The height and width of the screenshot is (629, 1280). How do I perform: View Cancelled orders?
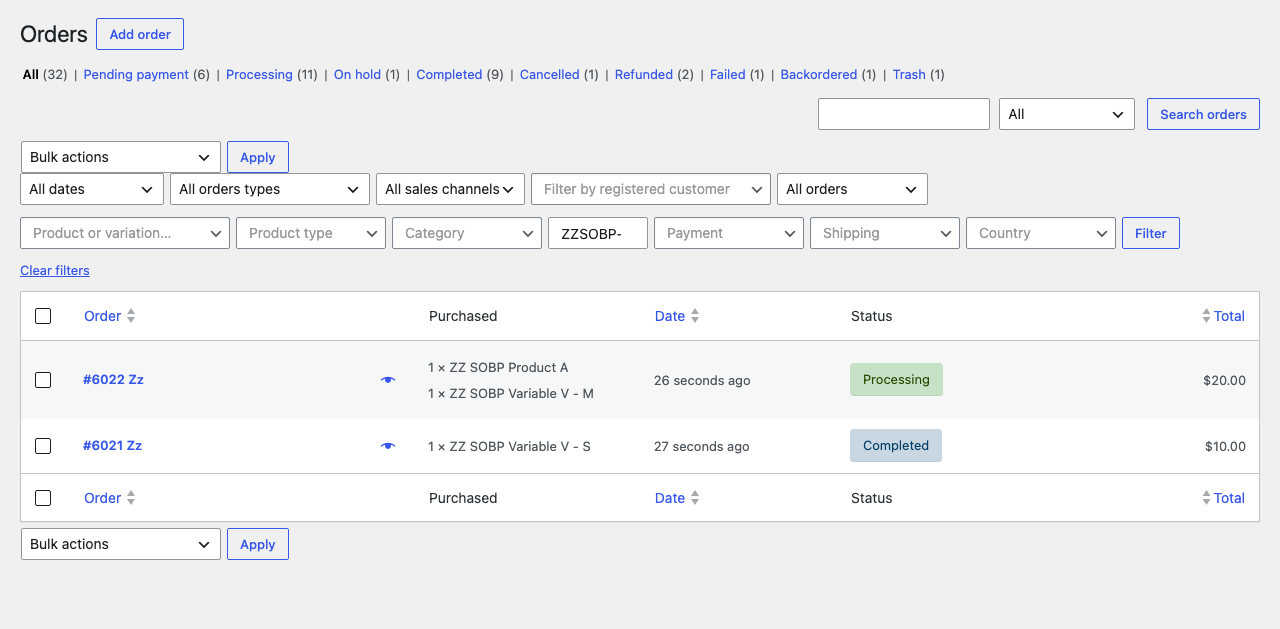point(550,75)
